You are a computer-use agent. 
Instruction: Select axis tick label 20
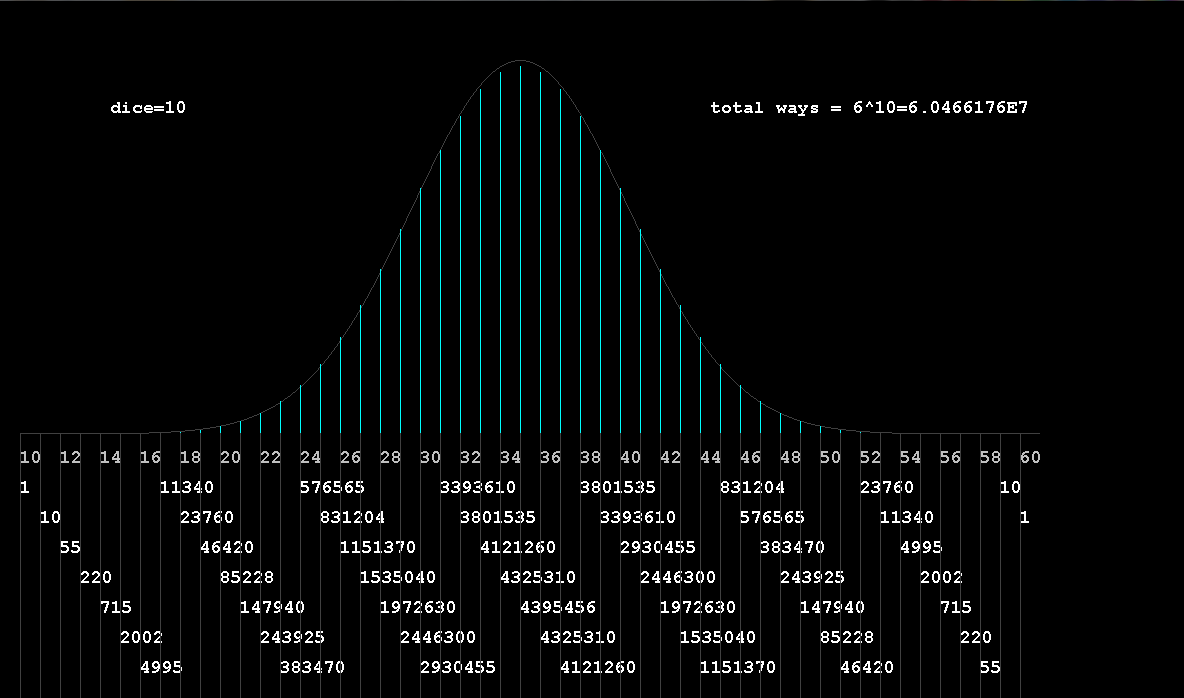click(230, 458)
